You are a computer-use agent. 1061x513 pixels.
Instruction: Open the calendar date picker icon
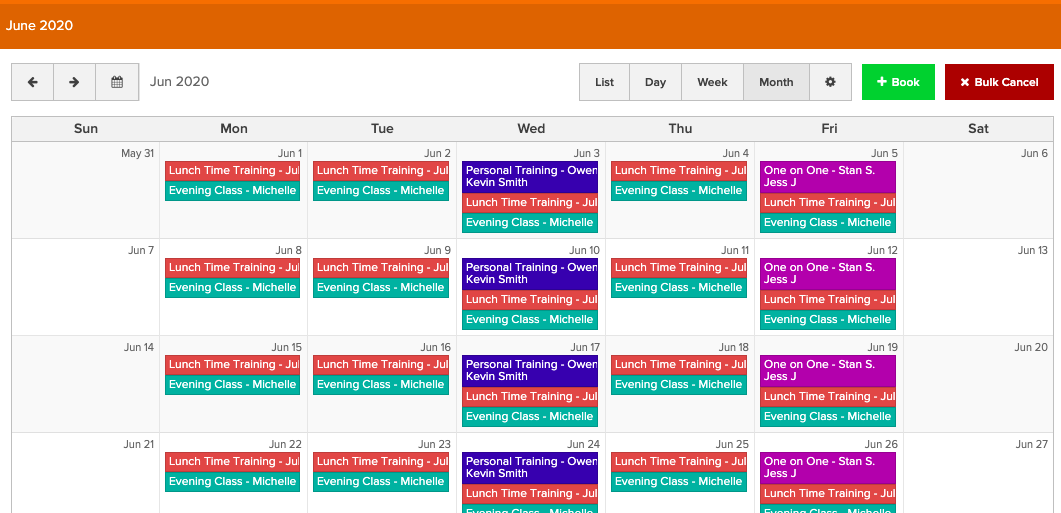click(117, 82)
